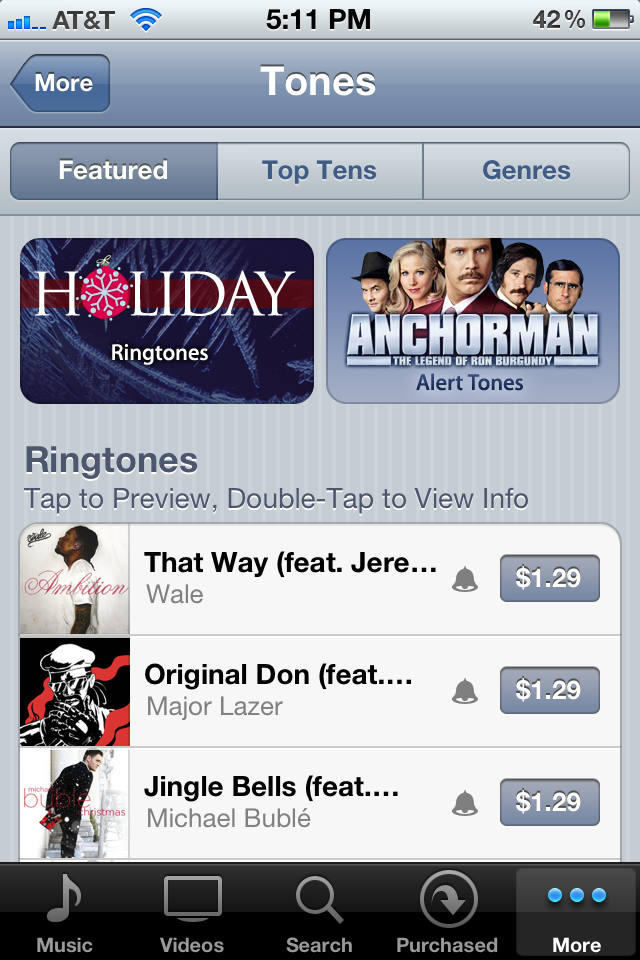The height and width of the screenshot is (960, 640).
Task: Switch to Top Tens segment
Action: [x=320, y=171]
